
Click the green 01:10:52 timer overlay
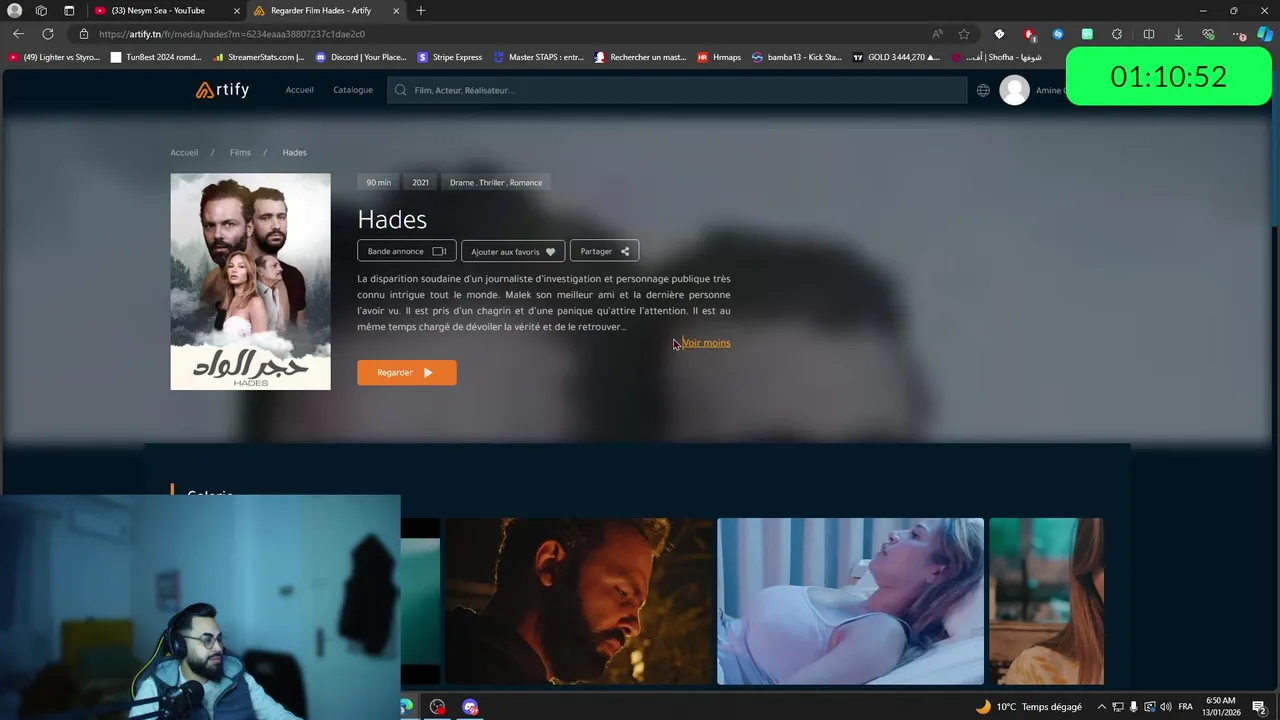1168,76
